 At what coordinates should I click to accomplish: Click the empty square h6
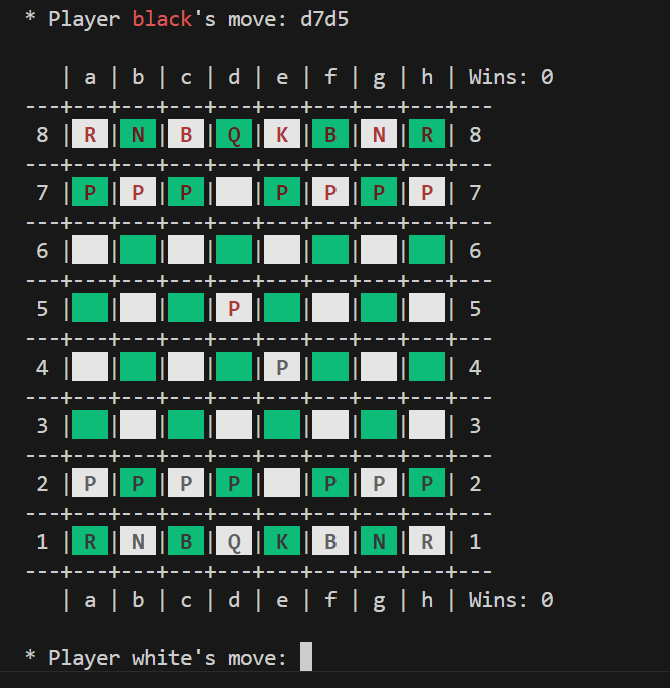(x=427, y=251)
